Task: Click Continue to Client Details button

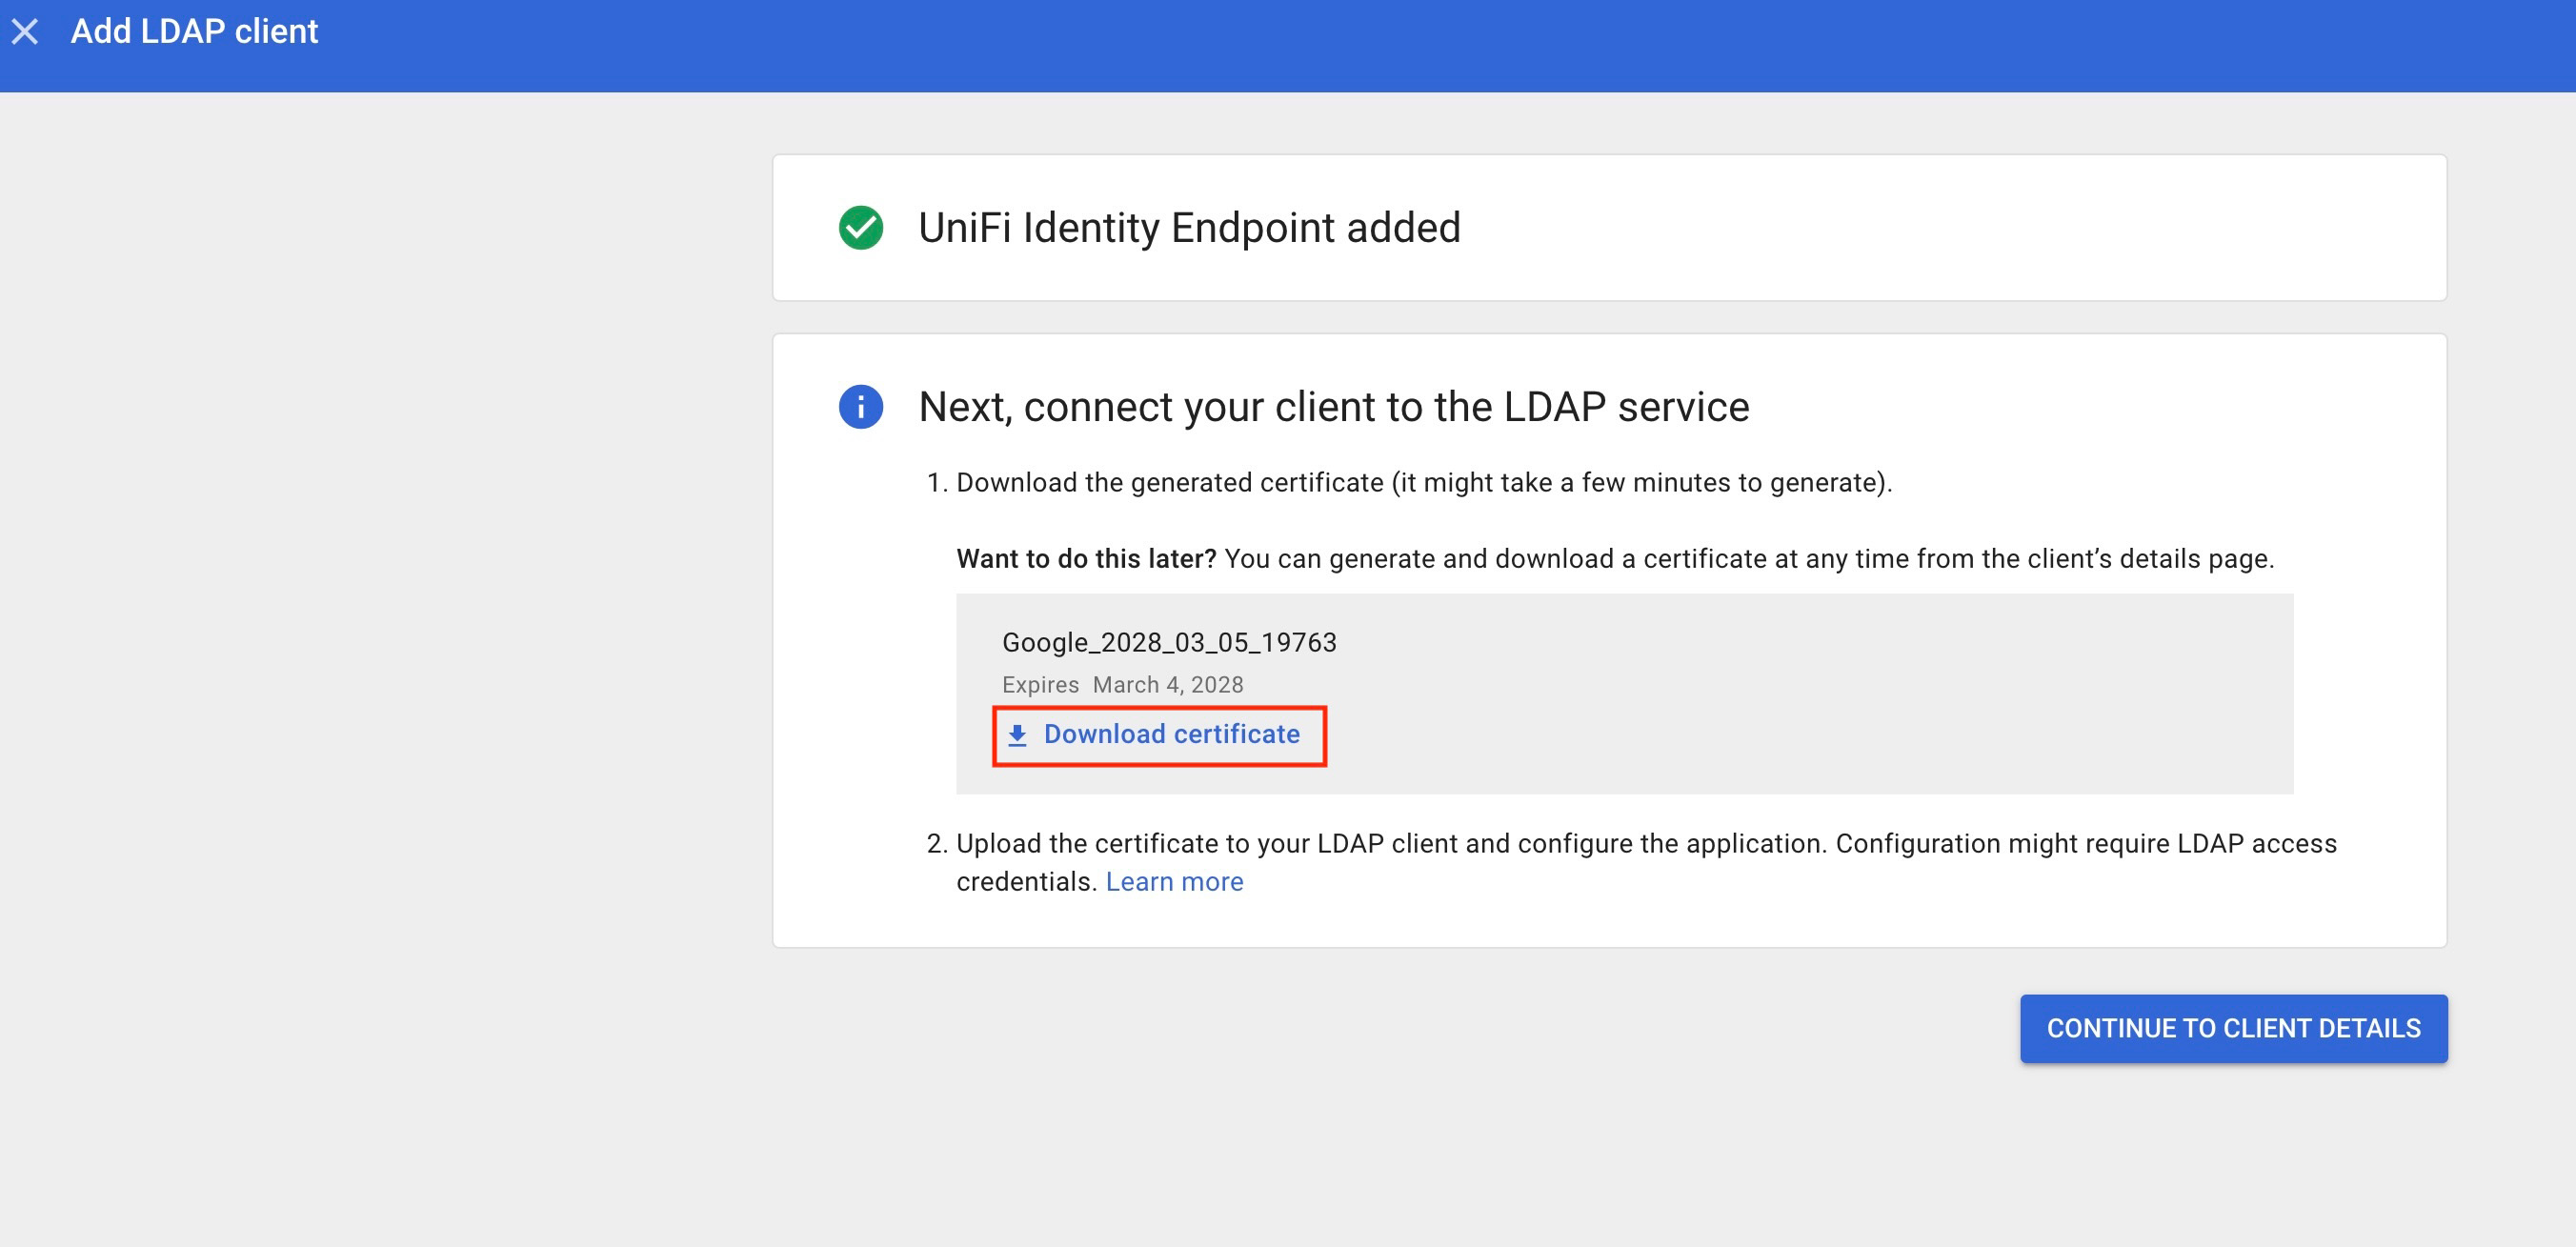Action: [2233, 1028]
